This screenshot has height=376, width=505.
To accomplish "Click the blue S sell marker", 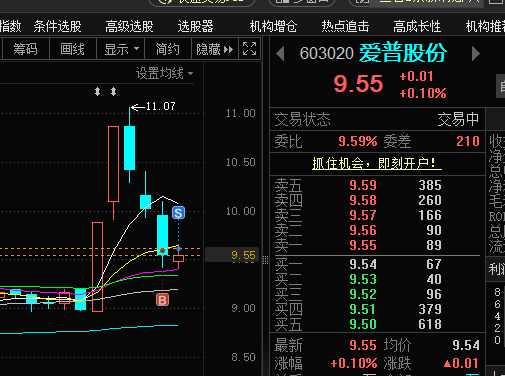I will point(178,213).
